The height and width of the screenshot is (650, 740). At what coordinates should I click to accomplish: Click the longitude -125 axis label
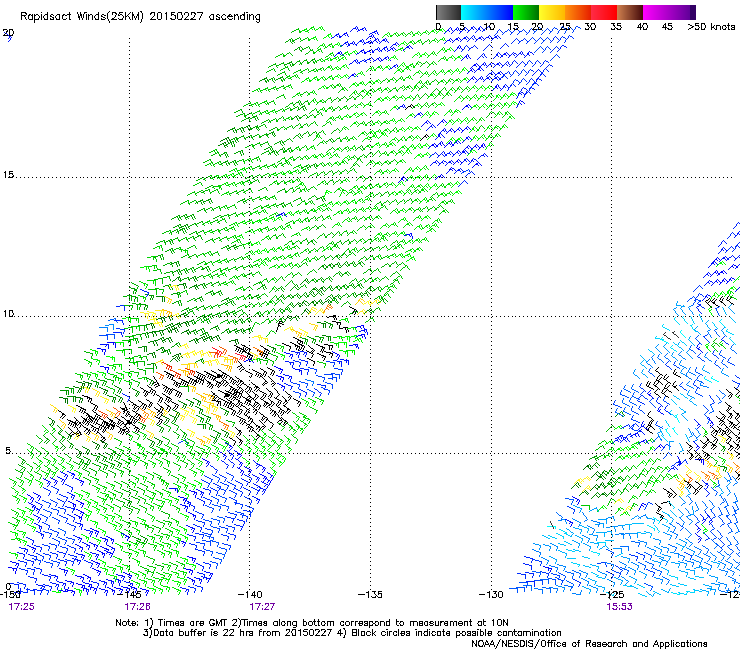(612, 594)
